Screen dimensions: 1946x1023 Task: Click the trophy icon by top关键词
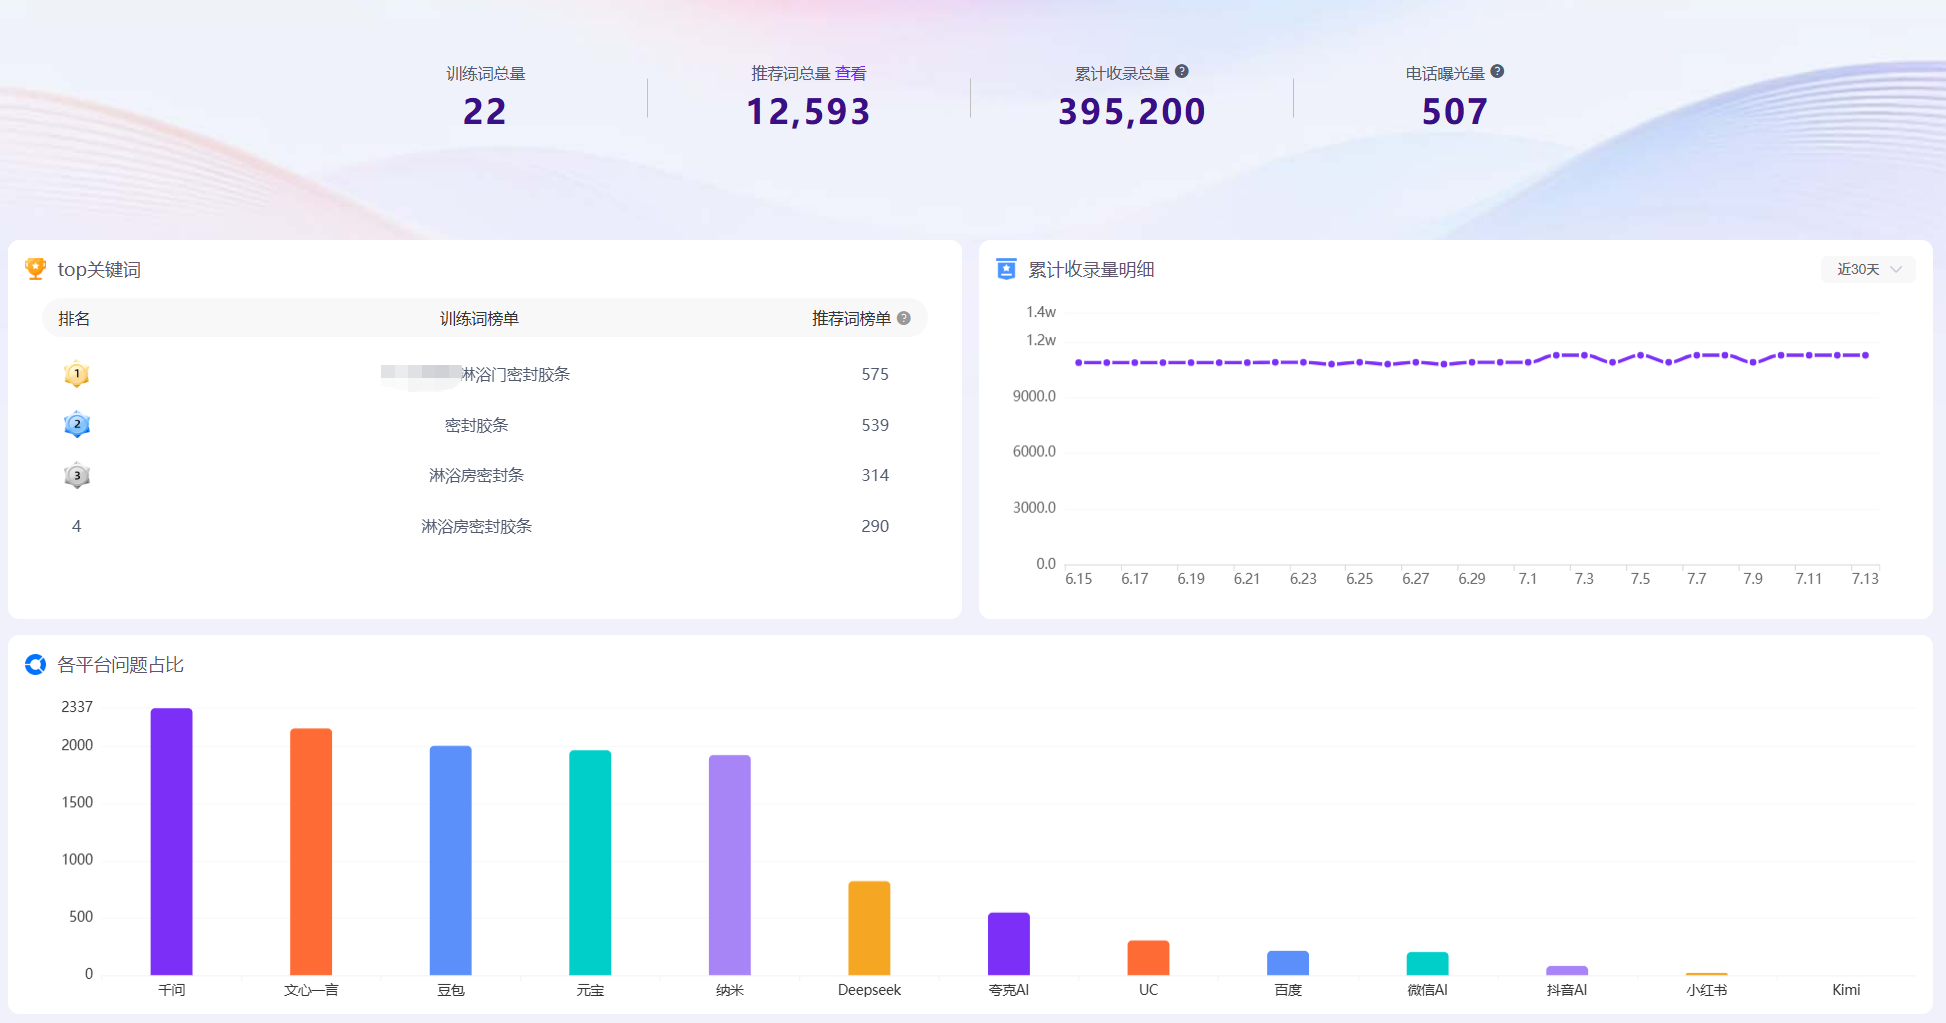(x=36, y=268)
